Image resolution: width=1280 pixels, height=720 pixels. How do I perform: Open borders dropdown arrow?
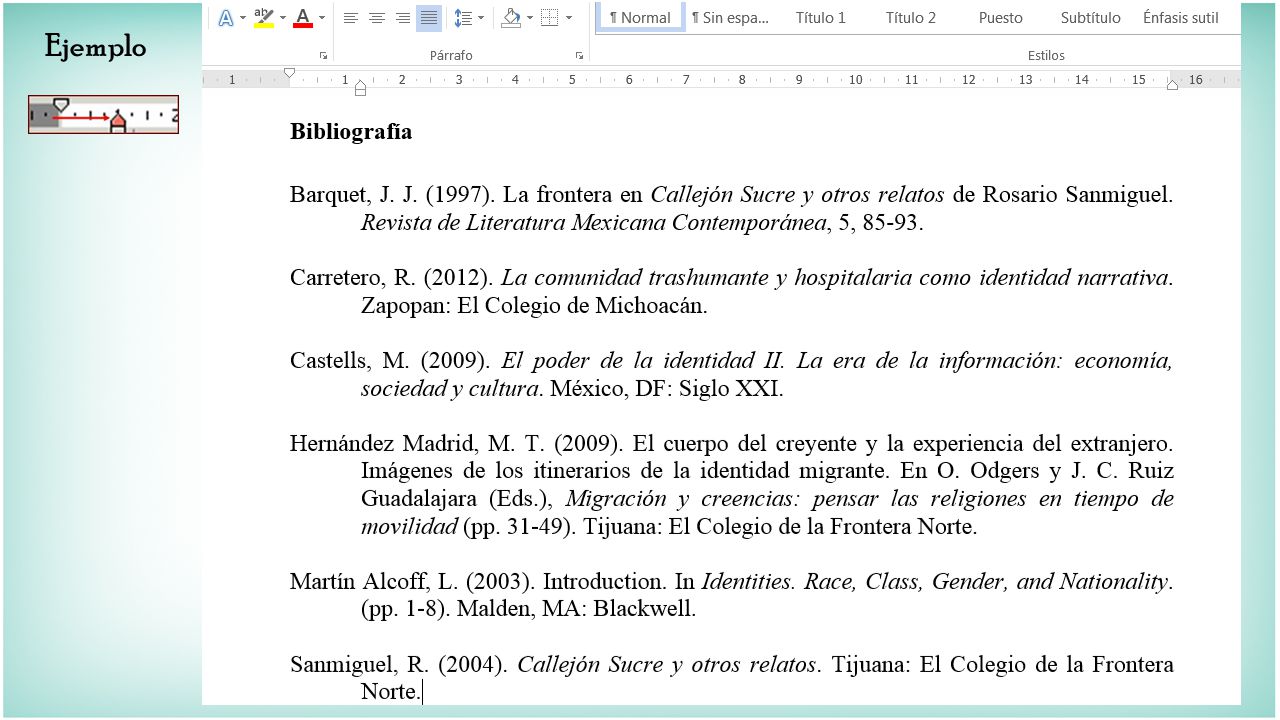click(x=569, y=17)
